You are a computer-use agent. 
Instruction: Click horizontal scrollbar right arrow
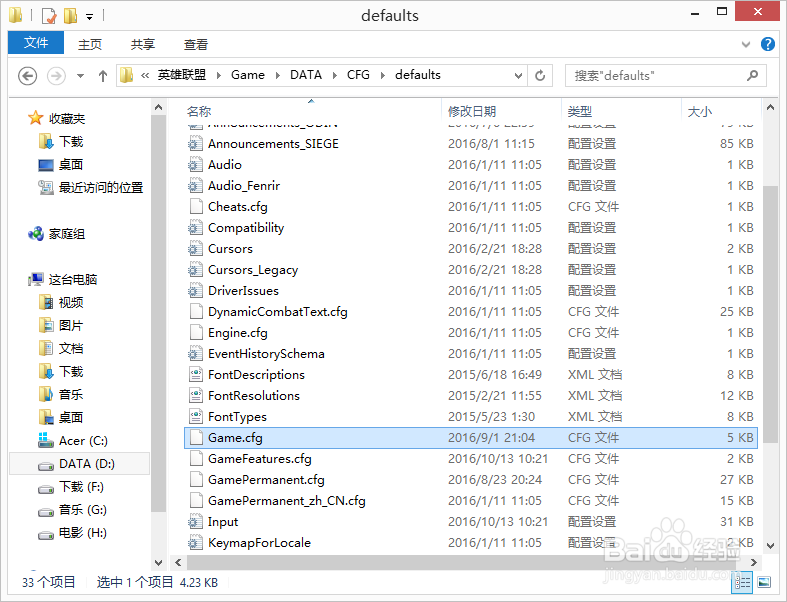753,562
